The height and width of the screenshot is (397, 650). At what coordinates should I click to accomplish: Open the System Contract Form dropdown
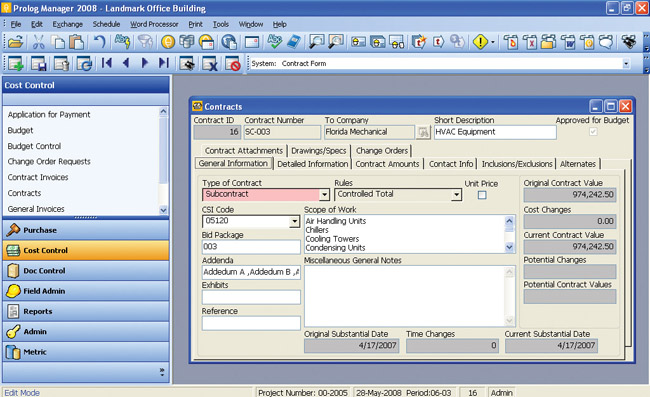point(626,64)
